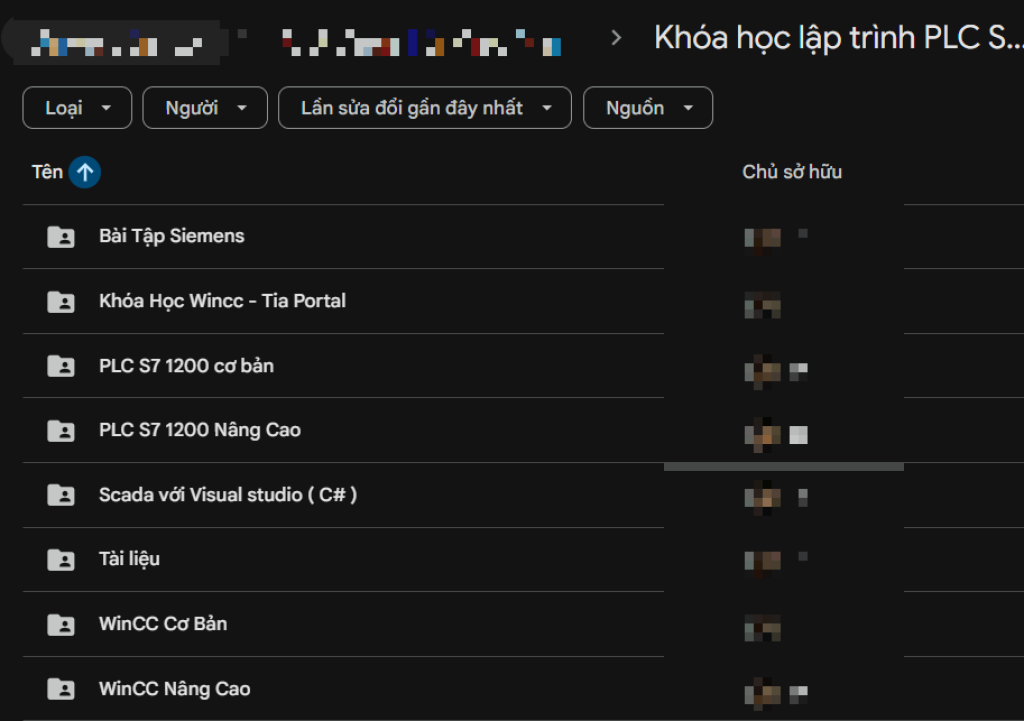Click folder icon for Khóa Học Wincc - Tia Portal
This screenshot has height=721, width=1024.
click(61, 302)
